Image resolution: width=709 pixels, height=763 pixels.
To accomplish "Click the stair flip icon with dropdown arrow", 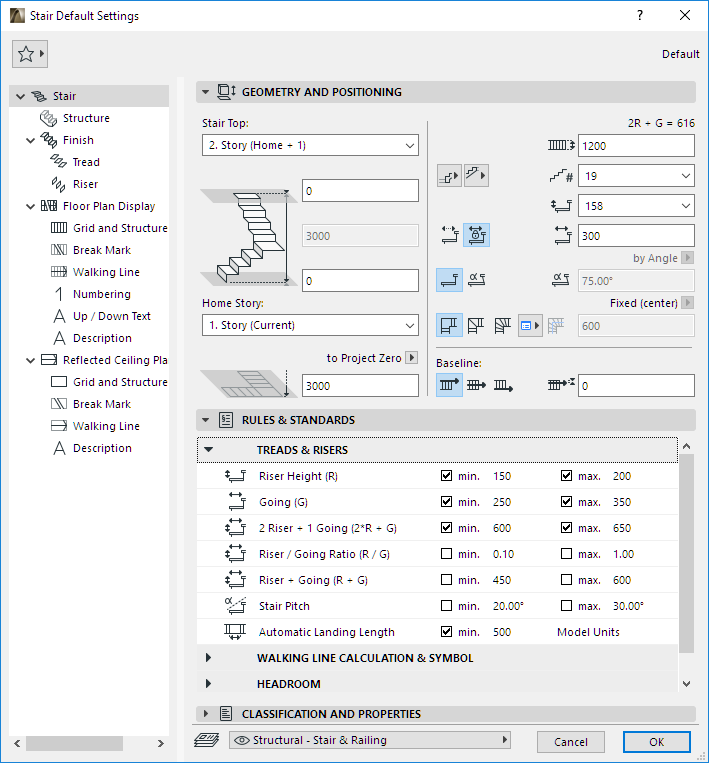I will [x=476, y=176].
